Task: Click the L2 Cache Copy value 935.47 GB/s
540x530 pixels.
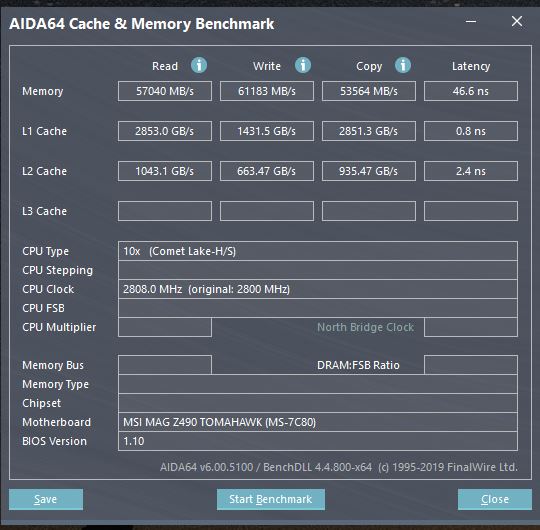Action: pyautogui.click(x=369, y=171)
